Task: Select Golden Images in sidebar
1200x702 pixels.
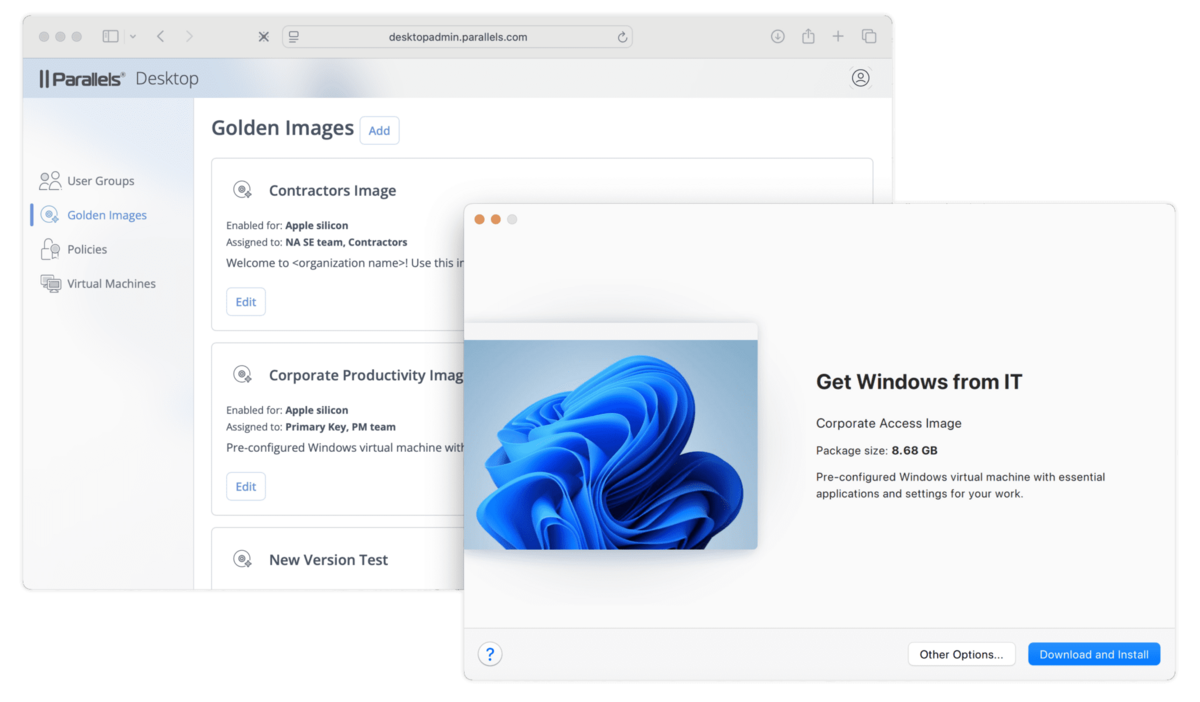Action: (x=107, y=215)
